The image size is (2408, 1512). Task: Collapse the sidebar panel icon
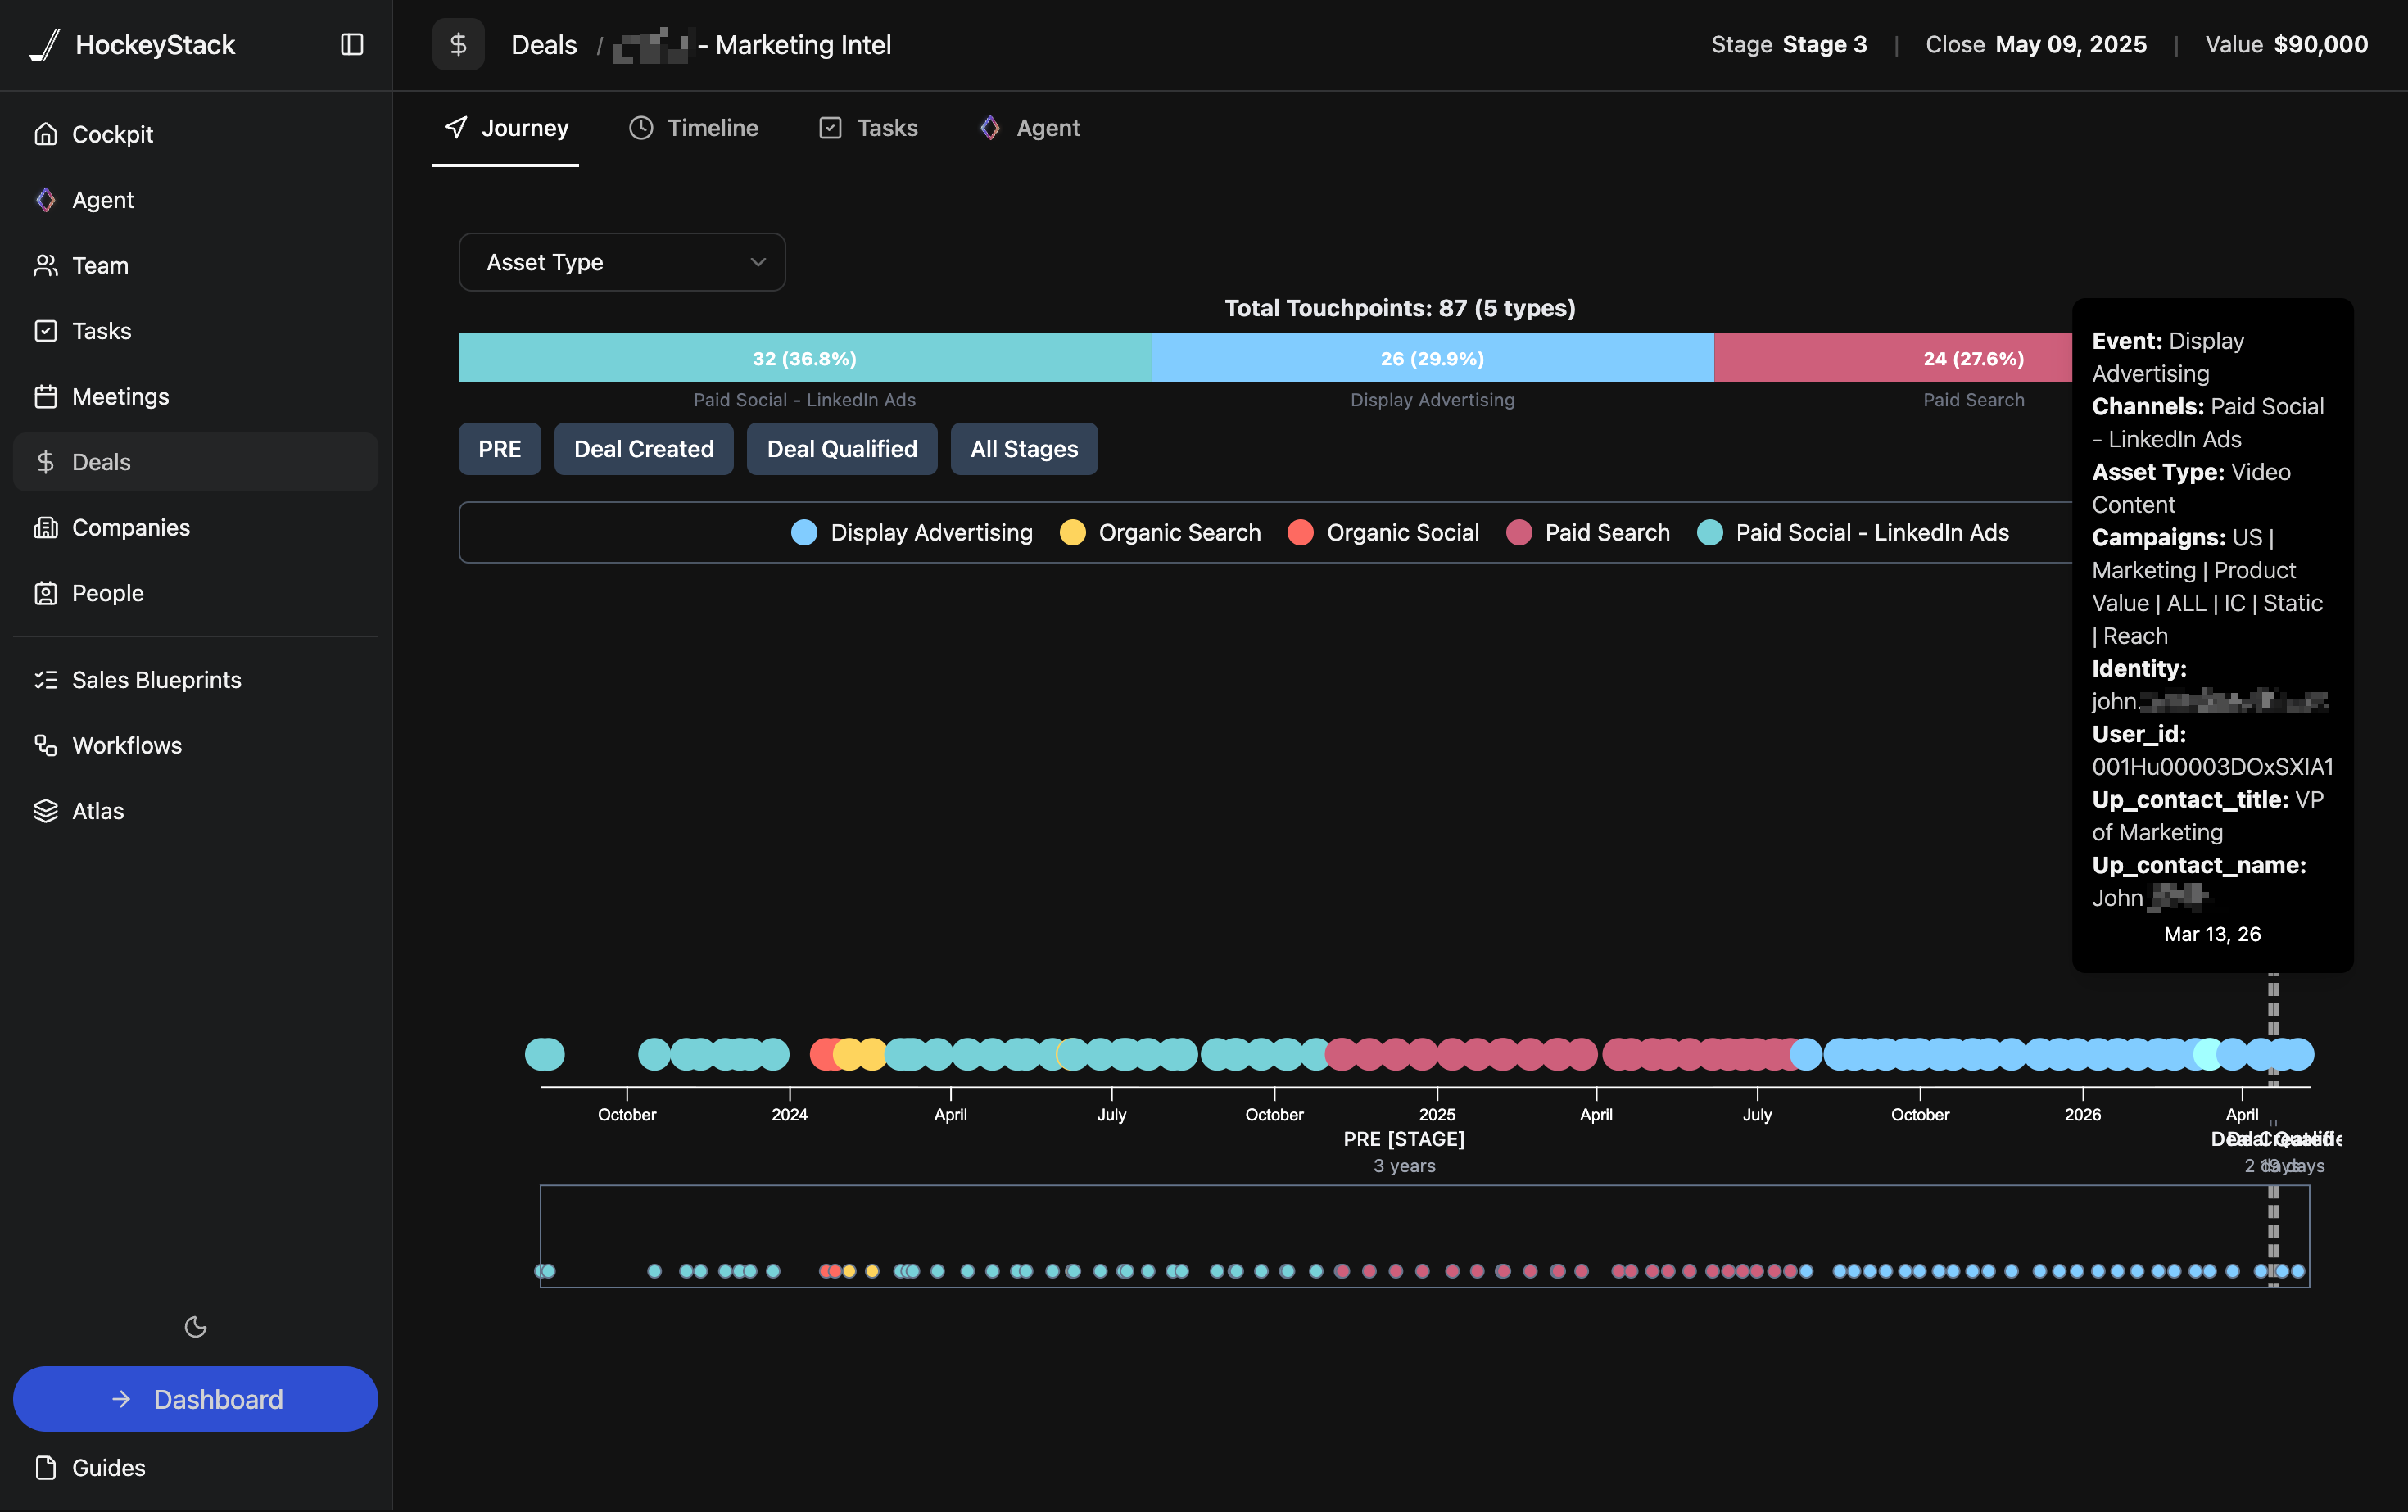click(352, 45)
